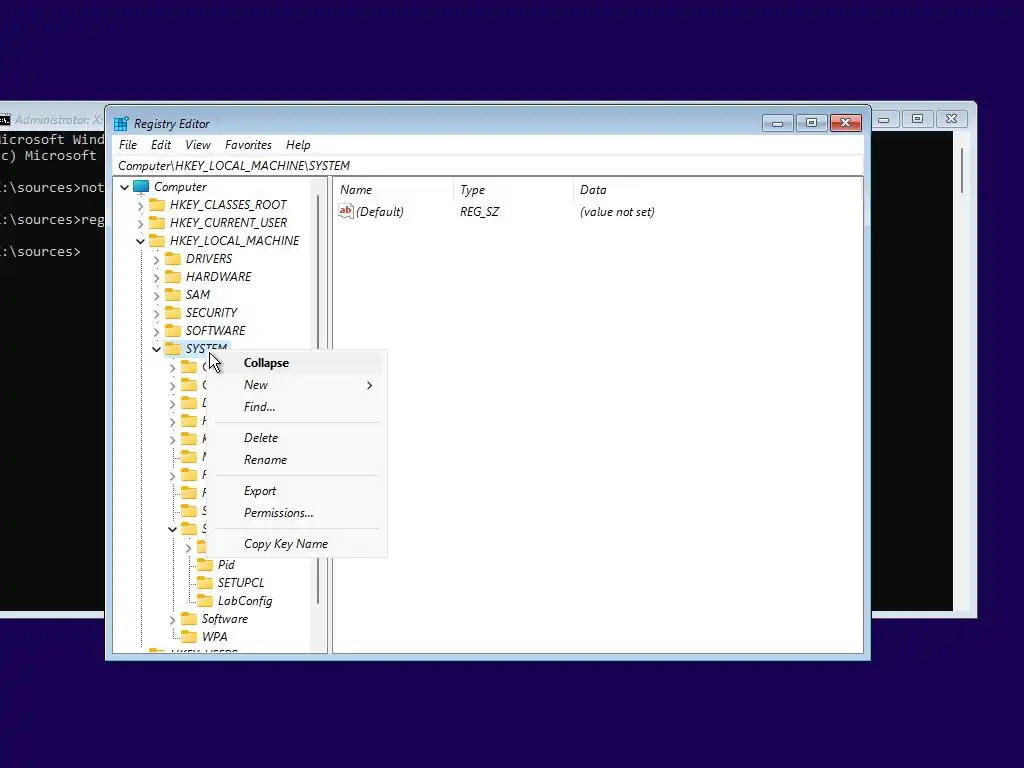Viewport: 1024px width, 768px height.
Task: Expand the Software subkey under SYSTEM
Action: pyautogui.click(x=172, y=620)
